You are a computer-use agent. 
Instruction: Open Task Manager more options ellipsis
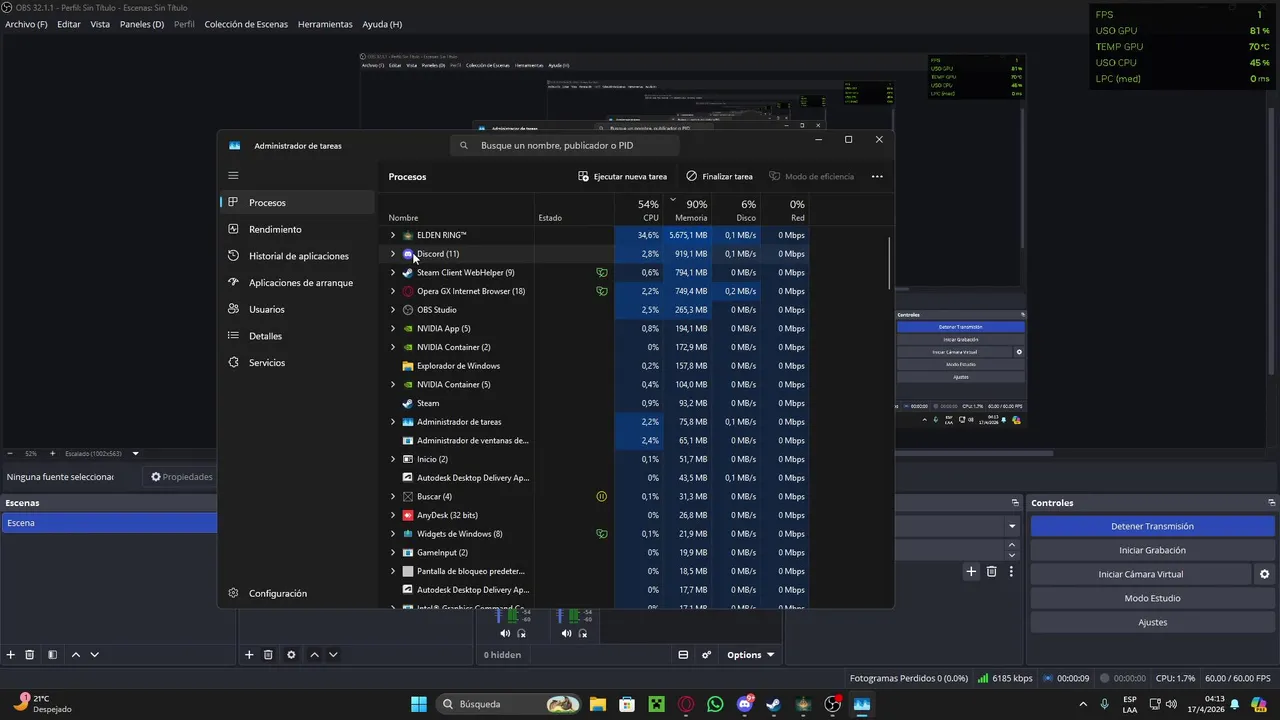coord(877,177)
